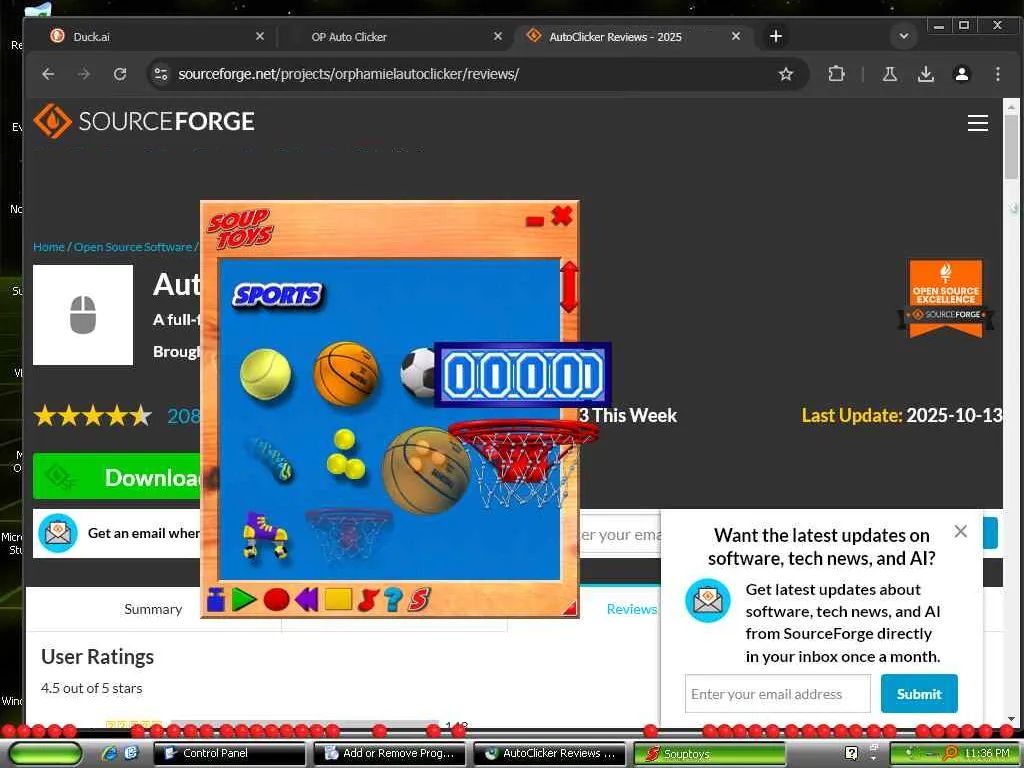Open the browser three-dot menu

[x=998, y=74]
